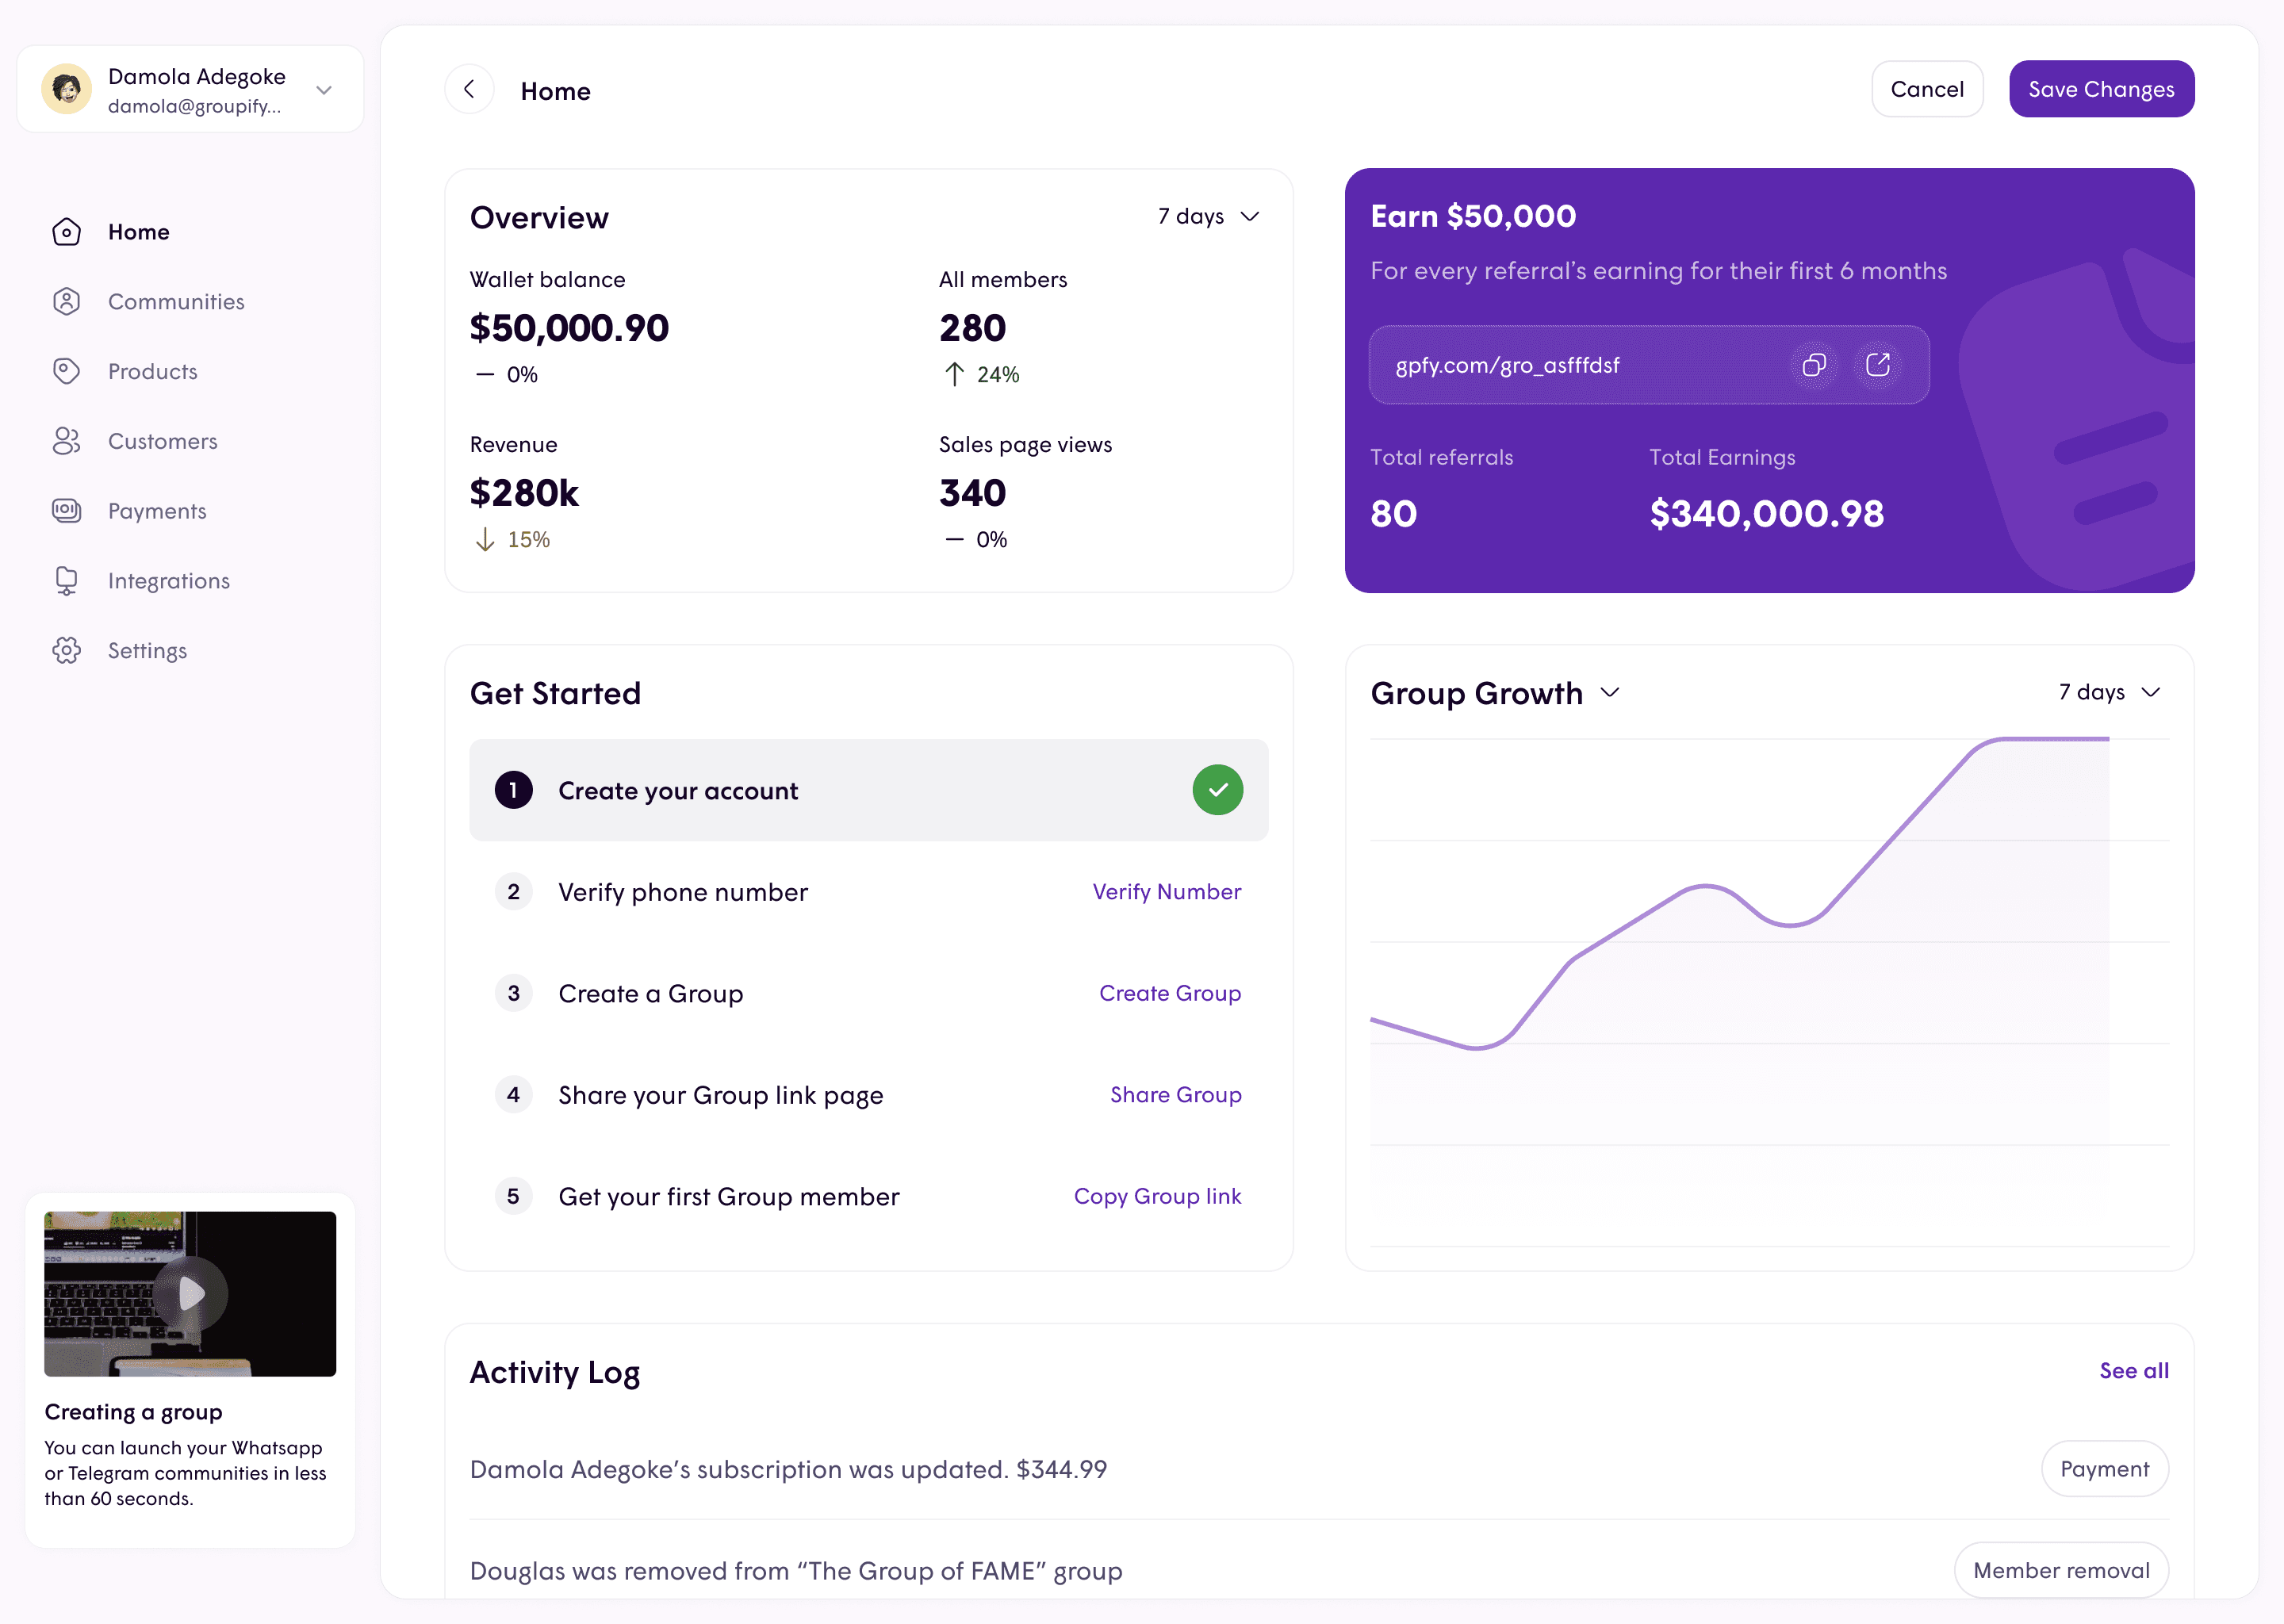Click the Create Group link
Image resolution: width=2284 pixels, height=1624 pixels.
pos(1170,993)
